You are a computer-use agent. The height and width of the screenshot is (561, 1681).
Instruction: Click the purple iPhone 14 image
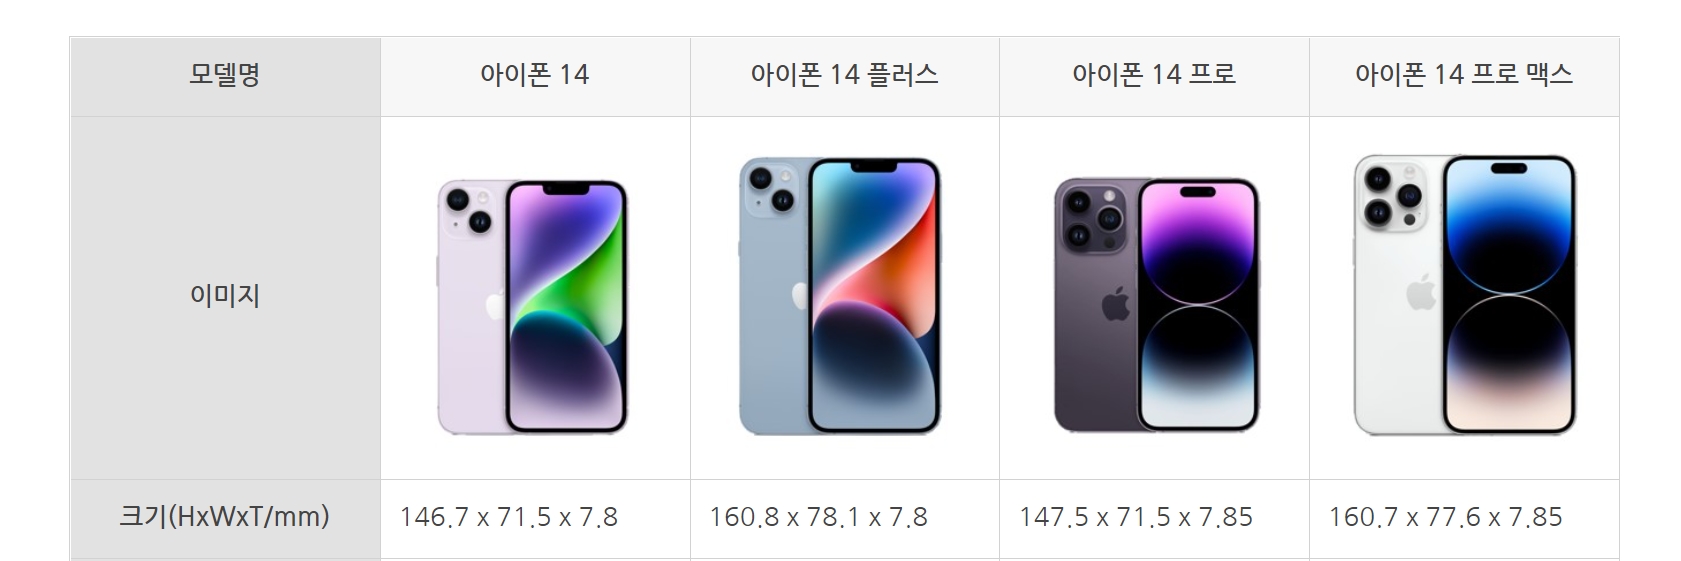pos(532,307)
